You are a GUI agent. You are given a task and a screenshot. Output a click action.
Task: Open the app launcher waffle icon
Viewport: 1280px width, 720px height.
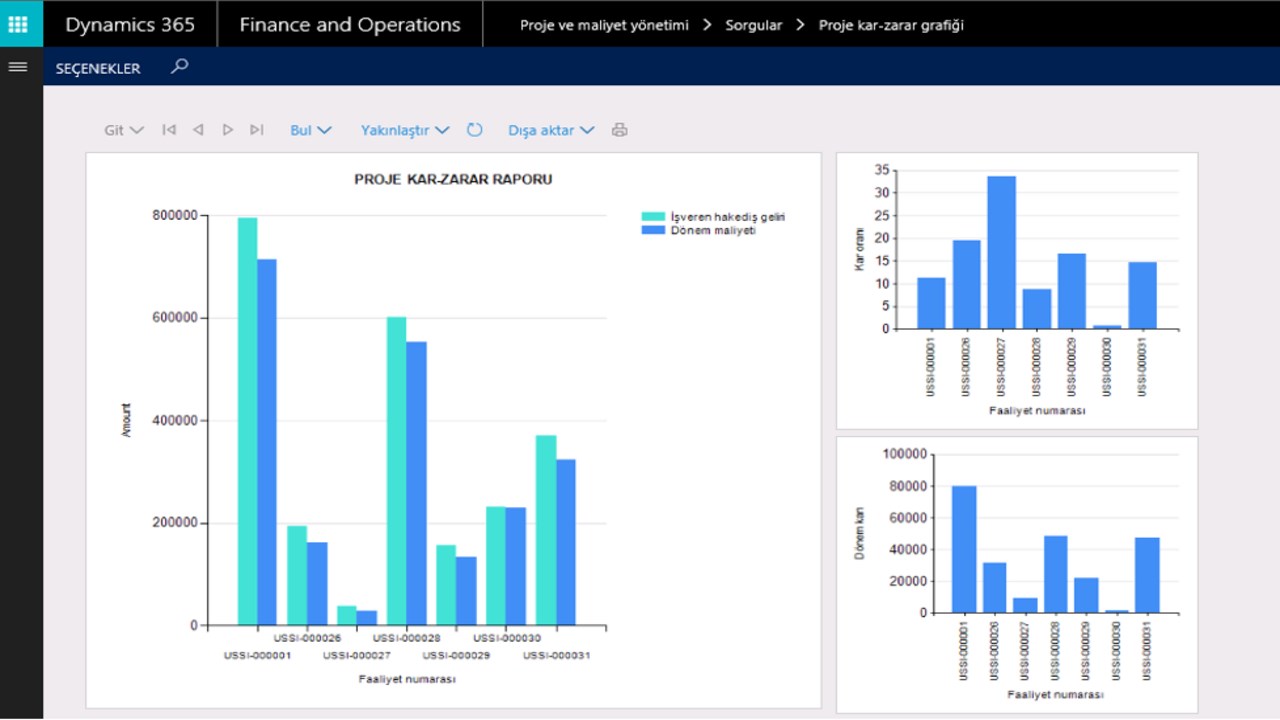(x=18, y=24)
